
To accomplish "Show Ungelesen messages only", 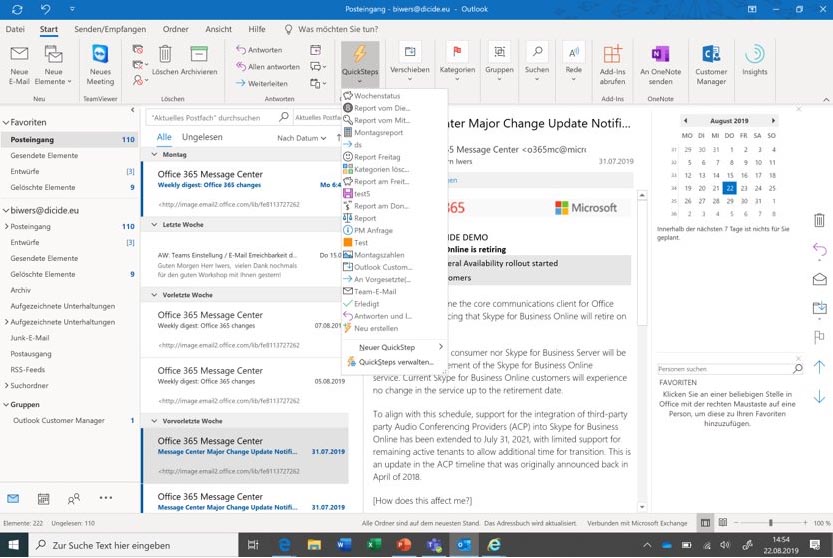I will pyautogui.click(x=202, y=137).
